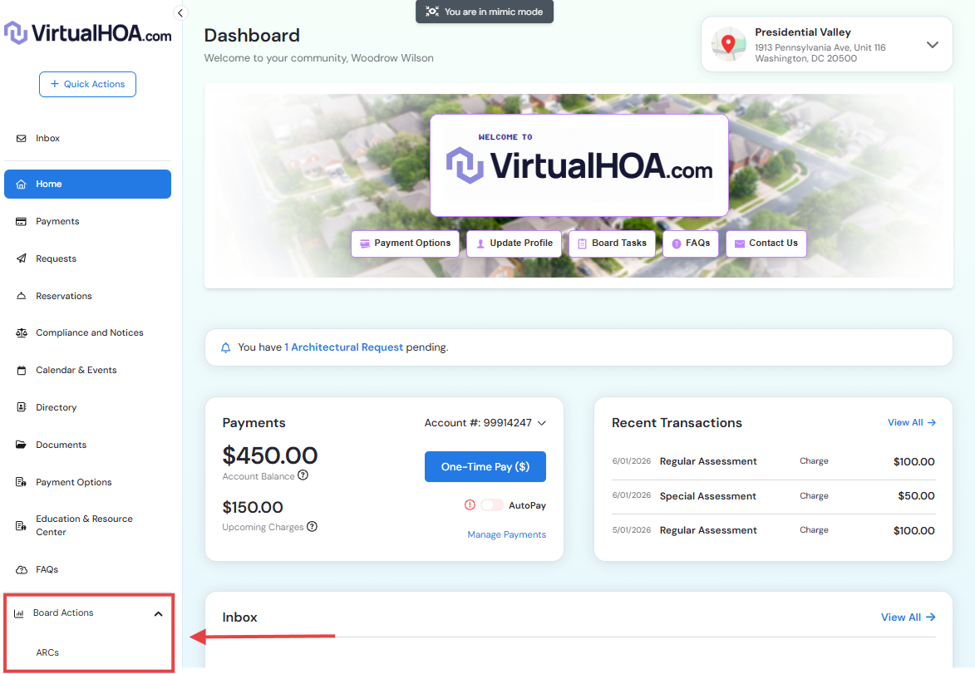Click the Home house icon
975x674 pixels.
21,184
